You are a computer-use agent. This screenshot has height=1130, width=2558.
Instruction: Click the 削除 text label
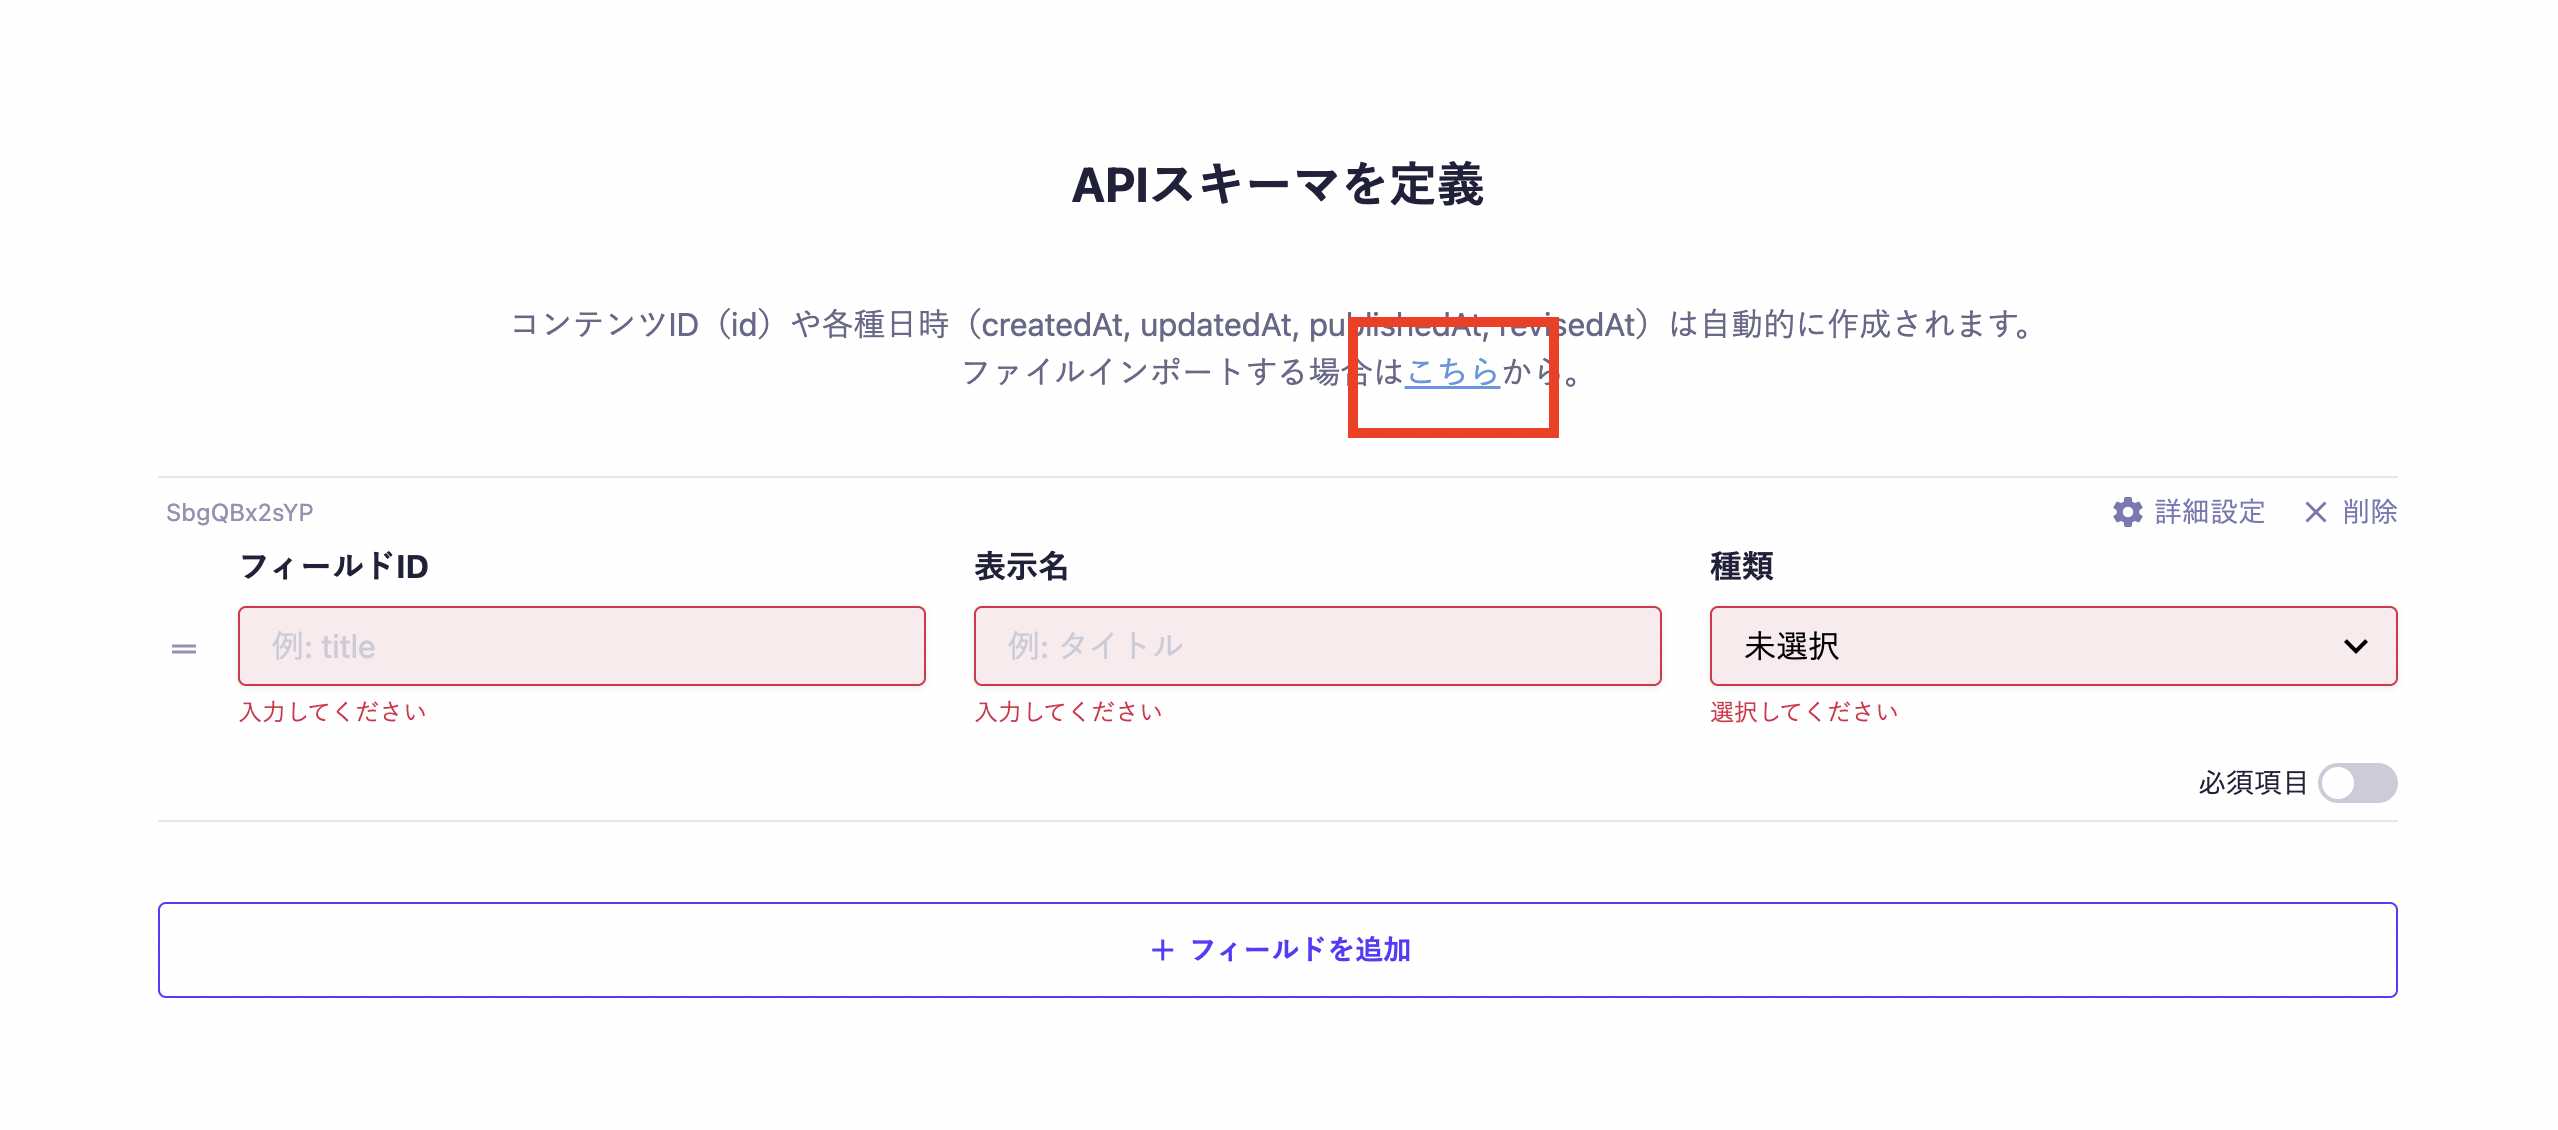point(2369,512)
